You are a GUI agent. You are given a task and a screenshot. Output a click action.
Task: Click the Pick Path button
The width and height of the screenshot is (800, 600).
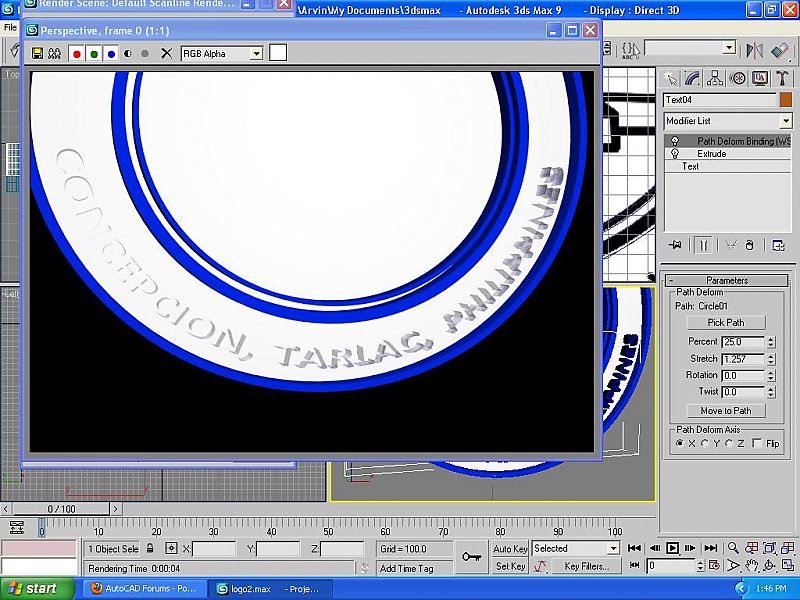726,322
